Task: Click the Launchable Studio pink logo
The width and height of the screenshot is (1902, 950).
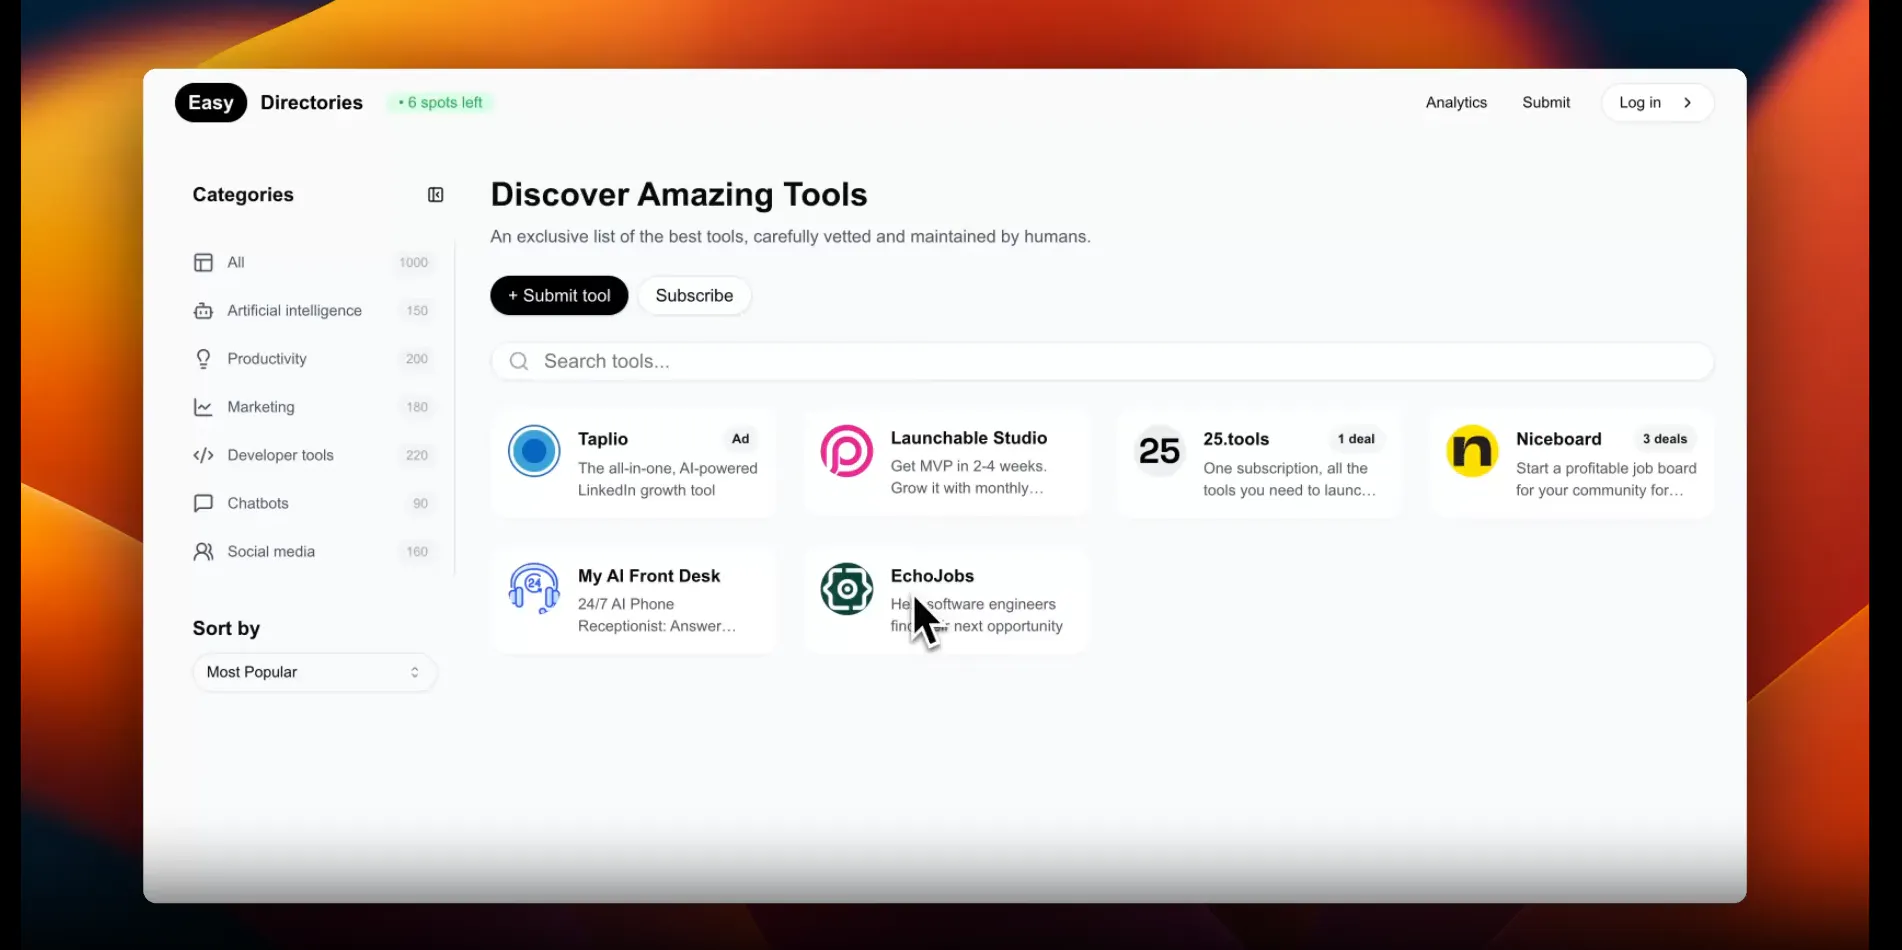Action: [x=846, y=451]
